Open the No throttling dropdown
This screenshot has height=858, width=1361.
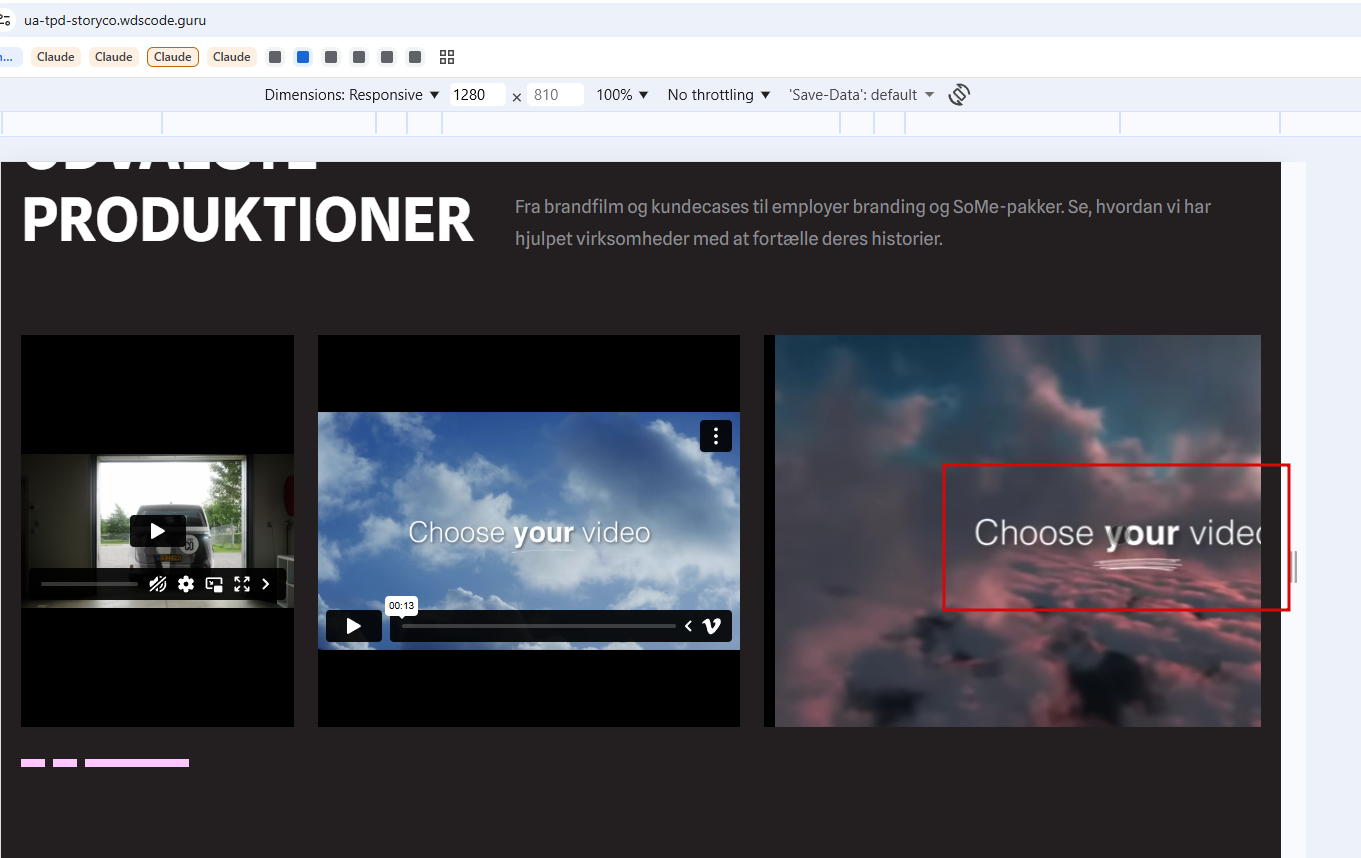tap(719, 95)
